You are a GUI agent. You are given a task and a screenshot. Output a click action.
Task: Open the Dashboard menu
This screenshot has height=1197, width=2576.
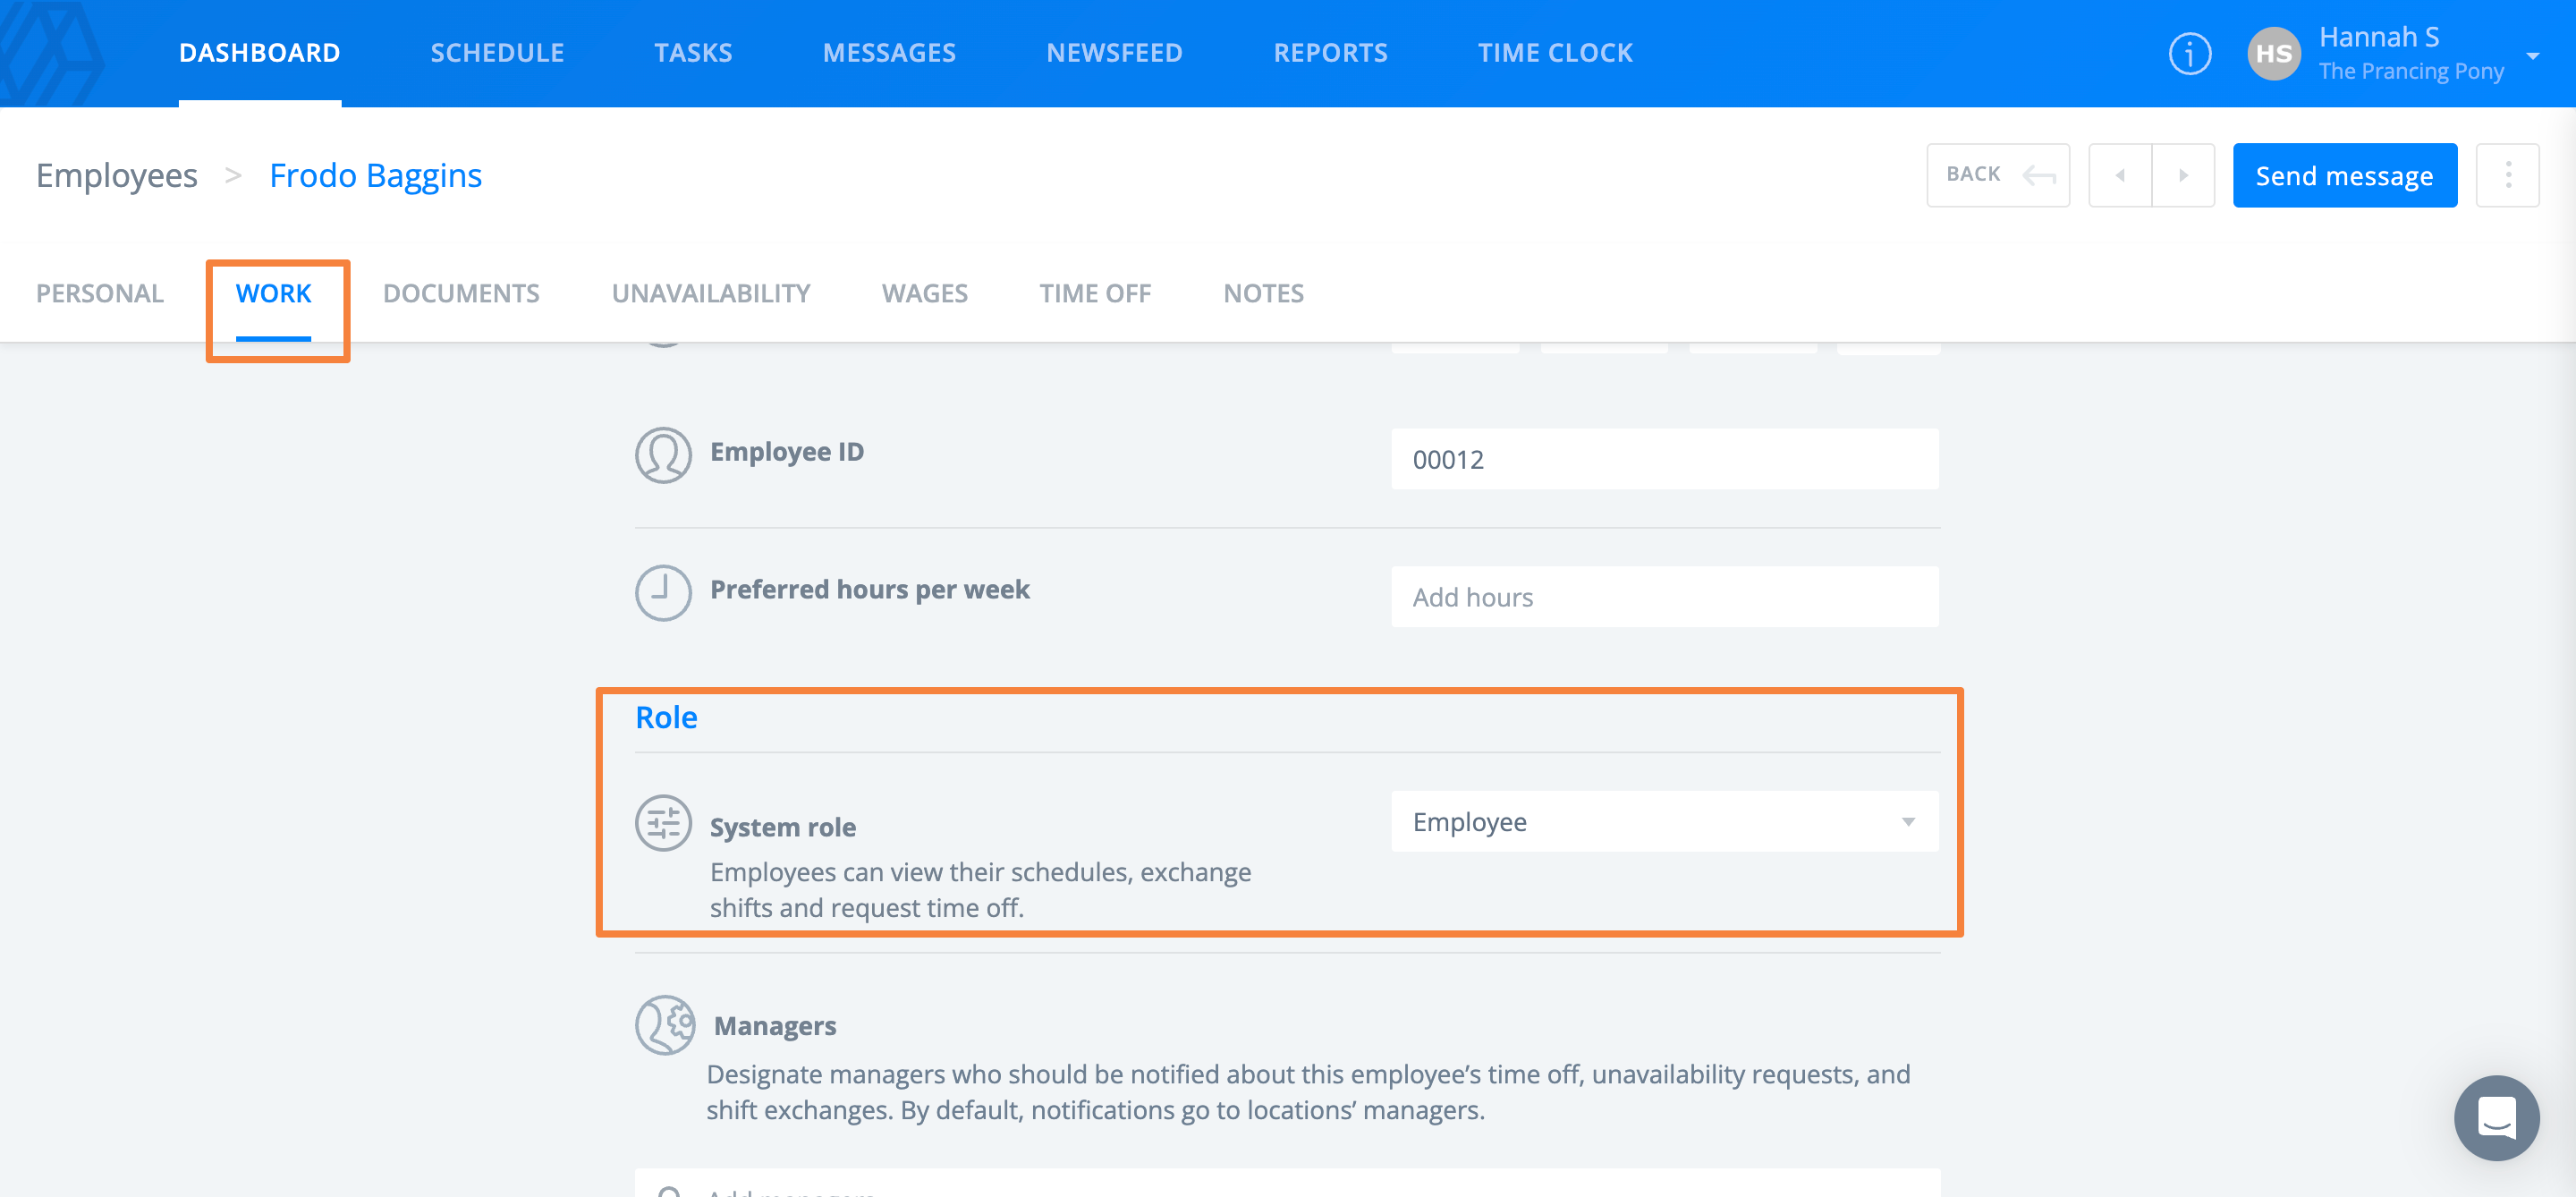coord(260,53)
